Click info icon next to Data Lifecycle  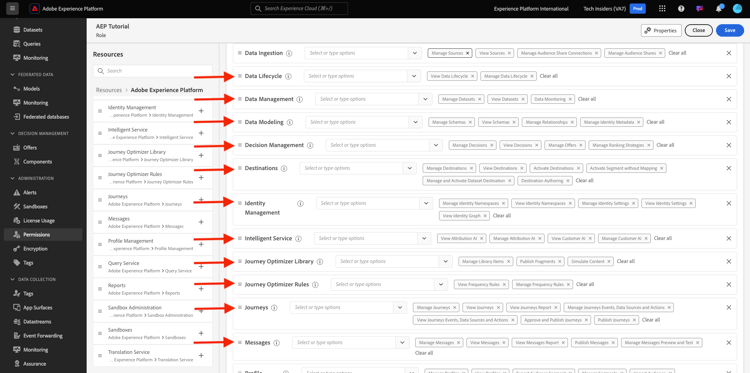[299, 76]
